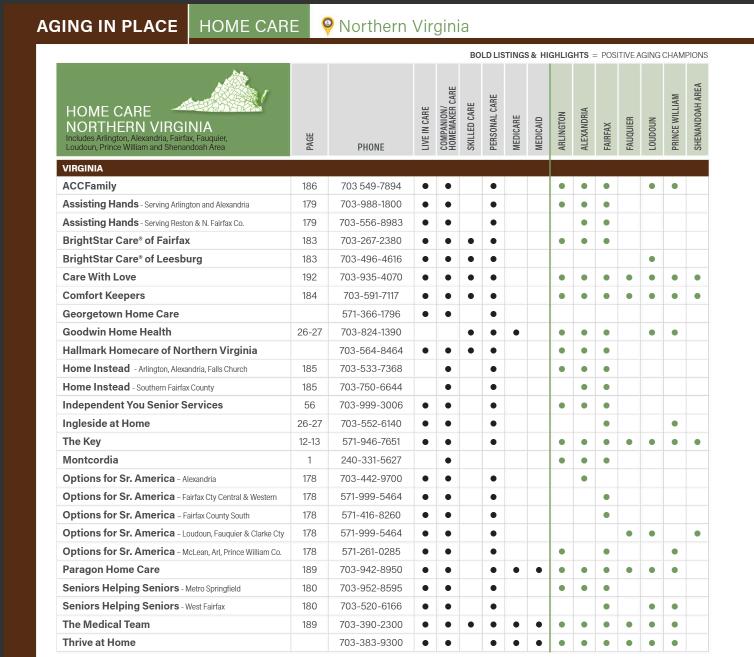Click the Alexandria dot for Options Alexandria row
Image resolution: width=754 pixels, height=657 pixels.
[x=584, y=479]
